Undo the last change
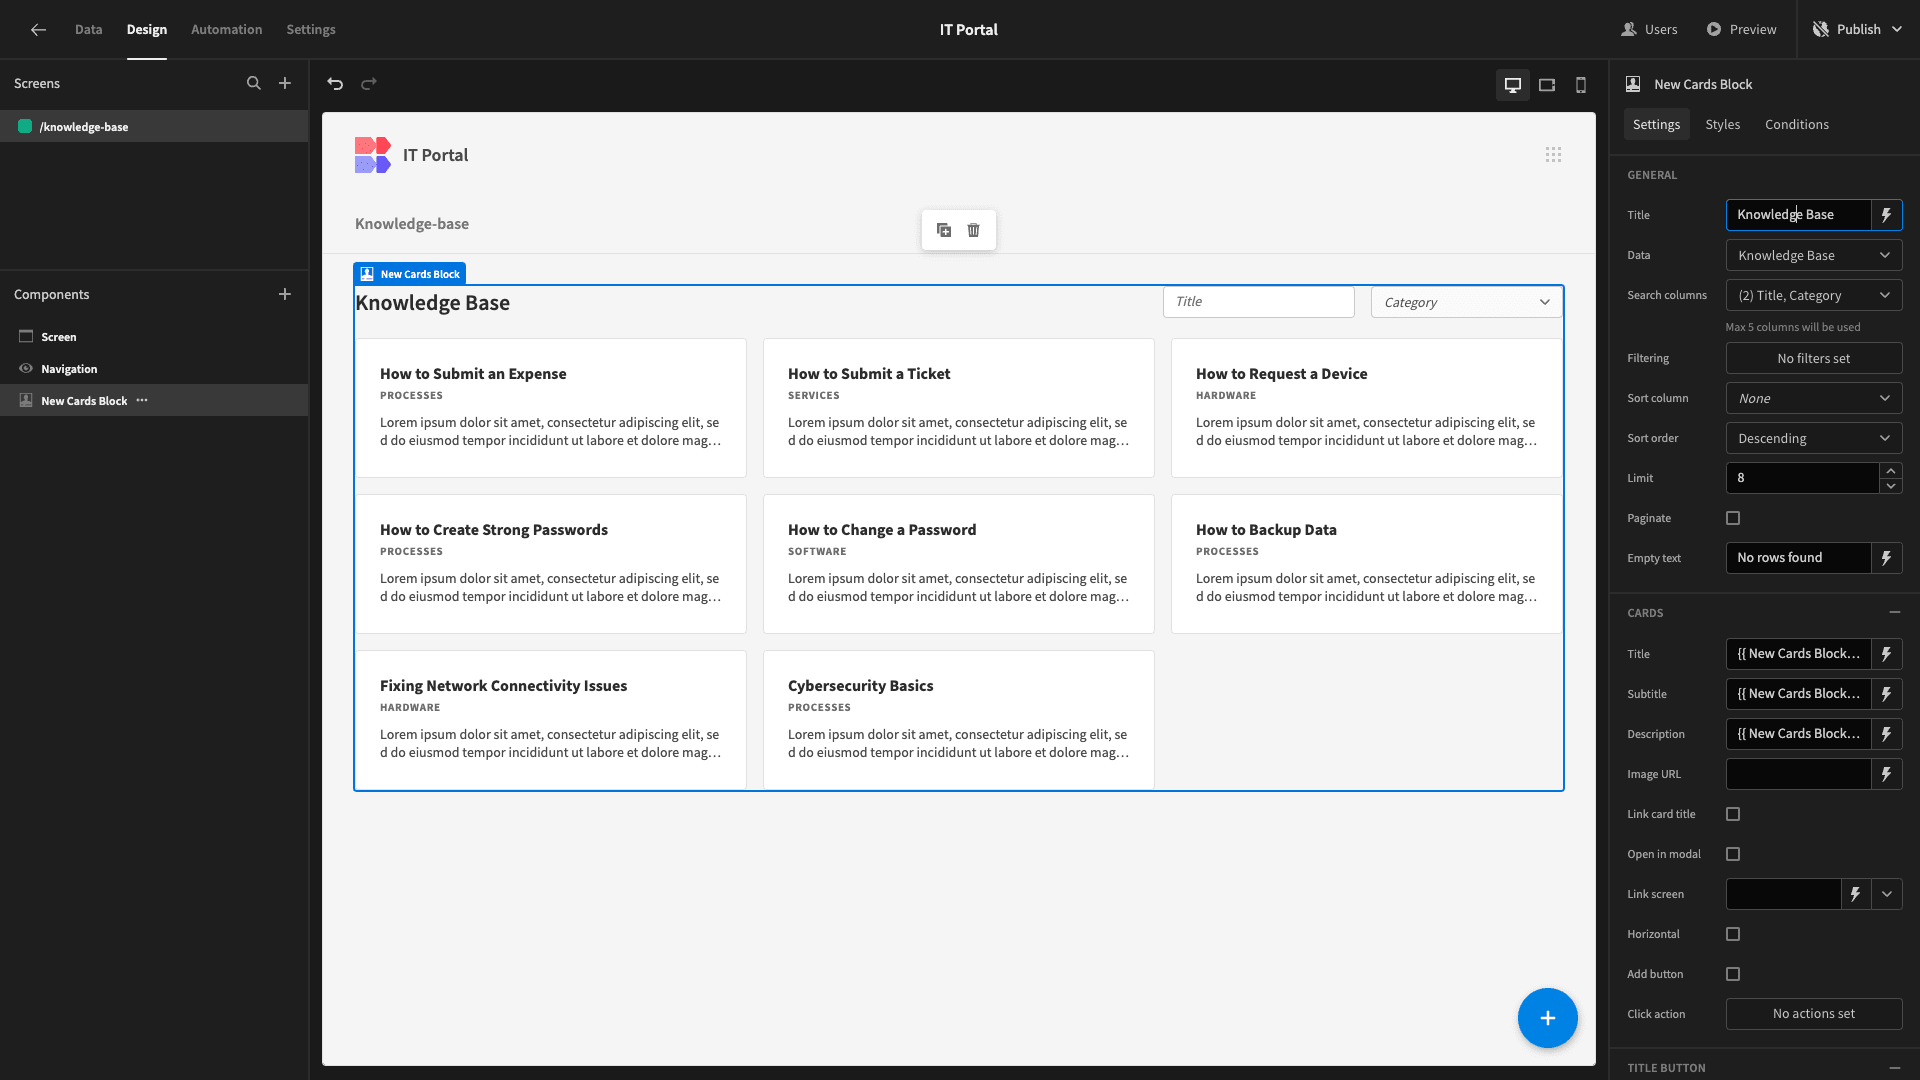Viewport: 1920px width, 1080px height. (335, 84)
